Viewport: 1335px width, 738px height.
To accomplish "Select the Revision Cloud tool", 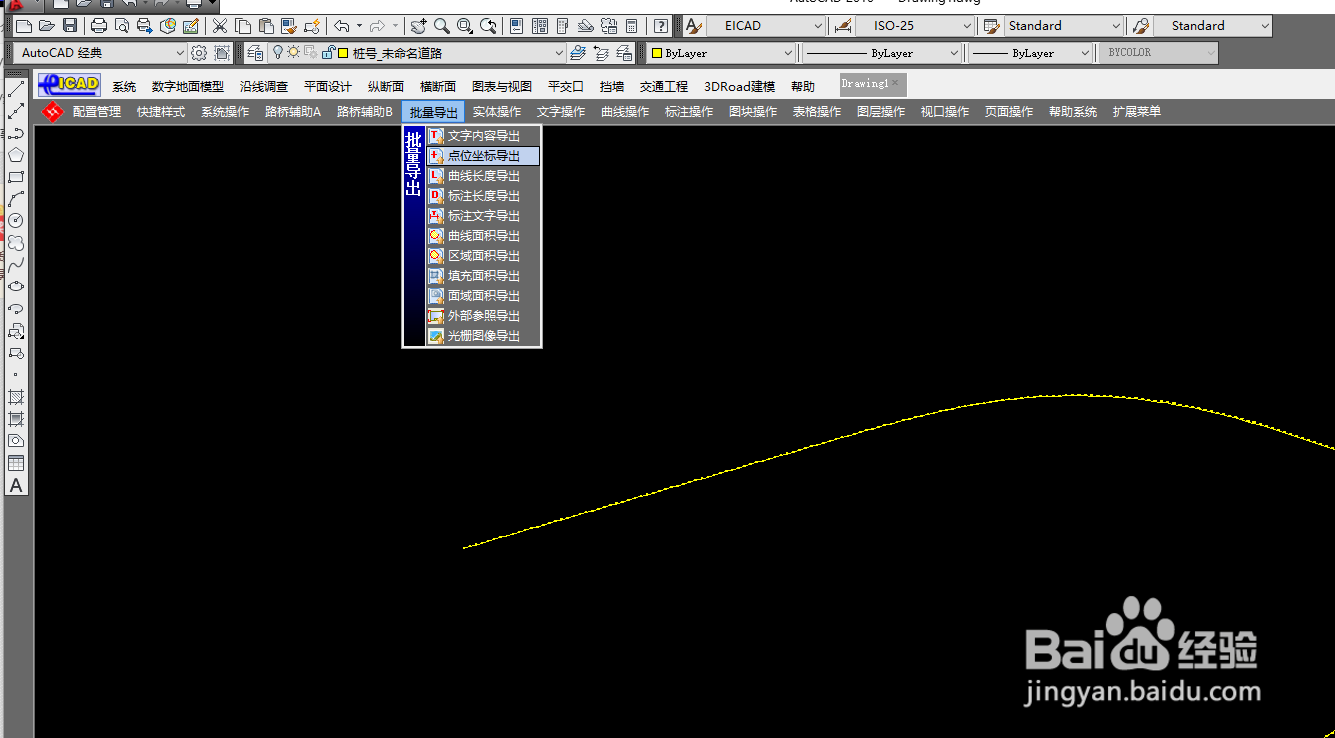I will tap(16, 242).
